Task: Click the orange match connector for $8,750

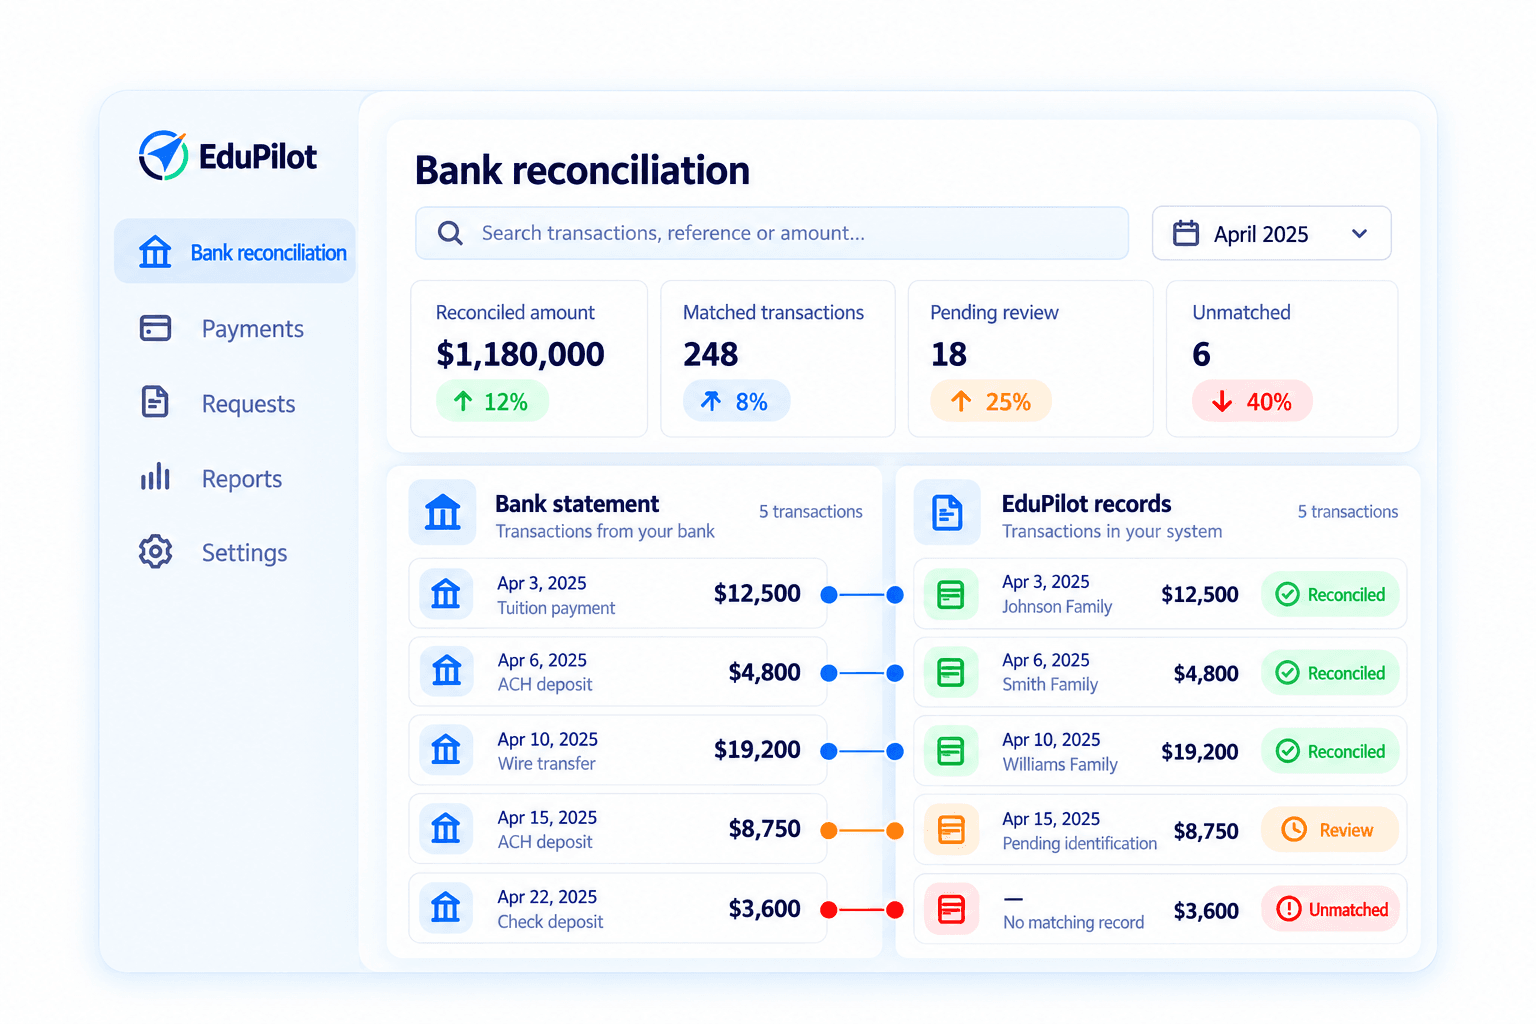Action: 861,830
